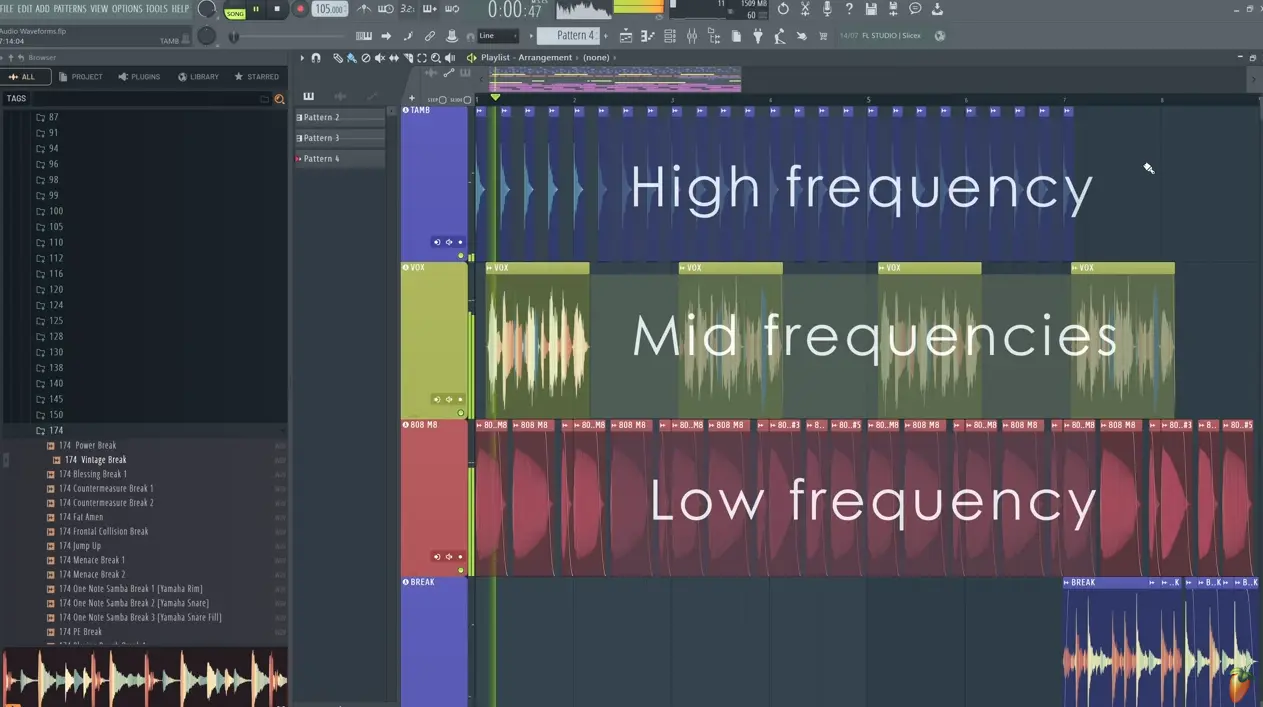1263x707 pixels.
Task: Open the Line snap dropdown
Action: point(498,36)
